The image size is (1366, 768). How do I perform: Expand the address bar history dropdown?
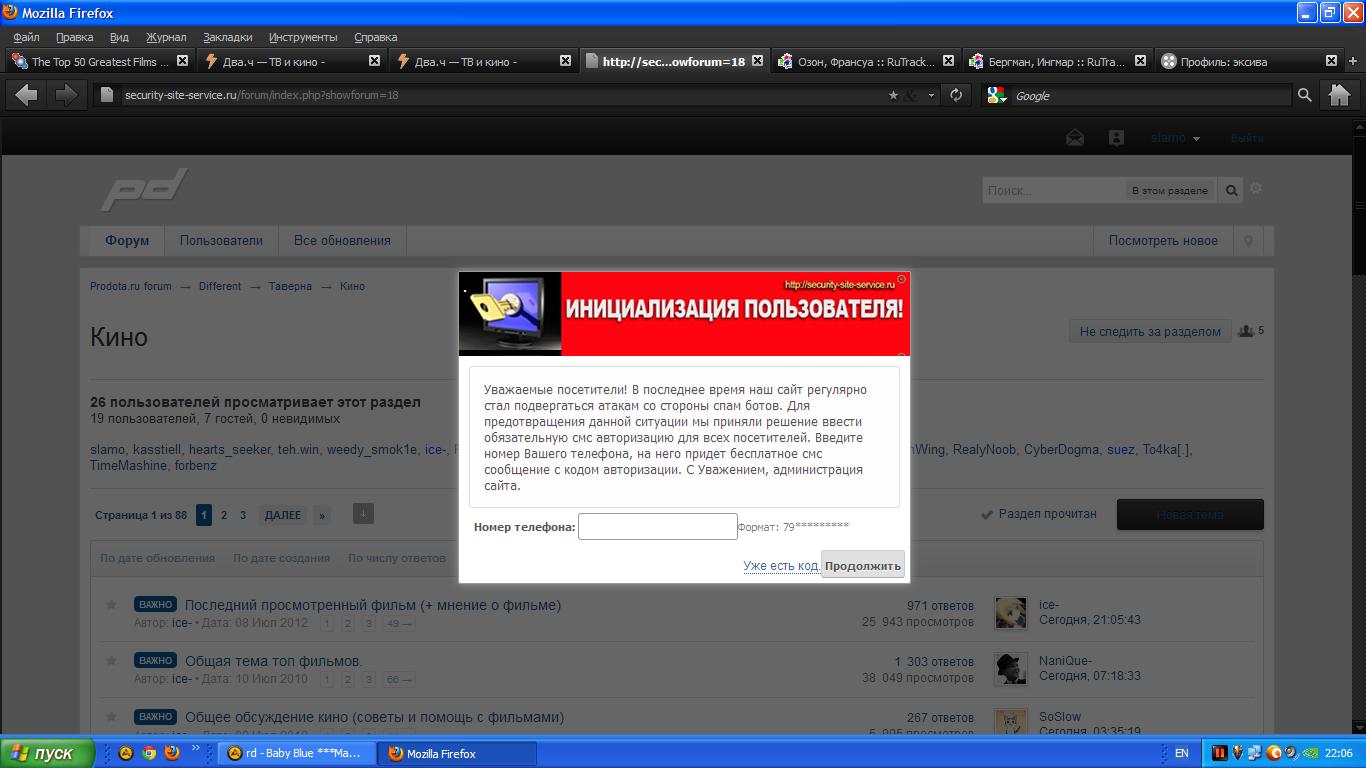(x=932, y=96)
